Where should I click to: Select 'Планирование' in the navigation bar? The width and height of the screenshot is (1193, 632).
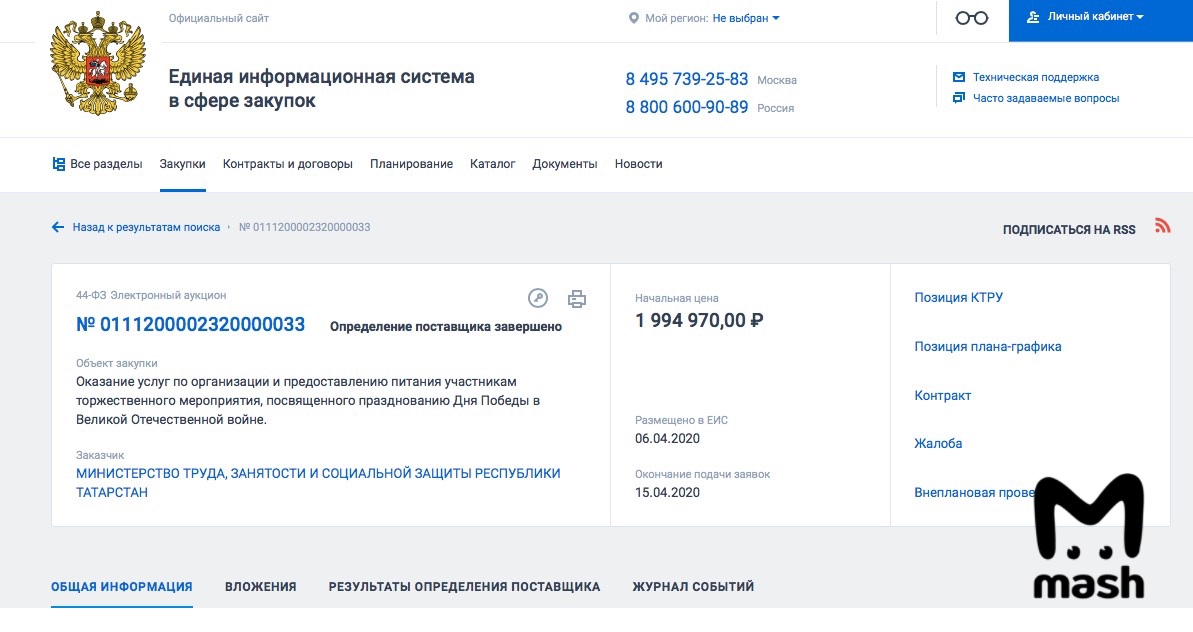coord(411,164)
